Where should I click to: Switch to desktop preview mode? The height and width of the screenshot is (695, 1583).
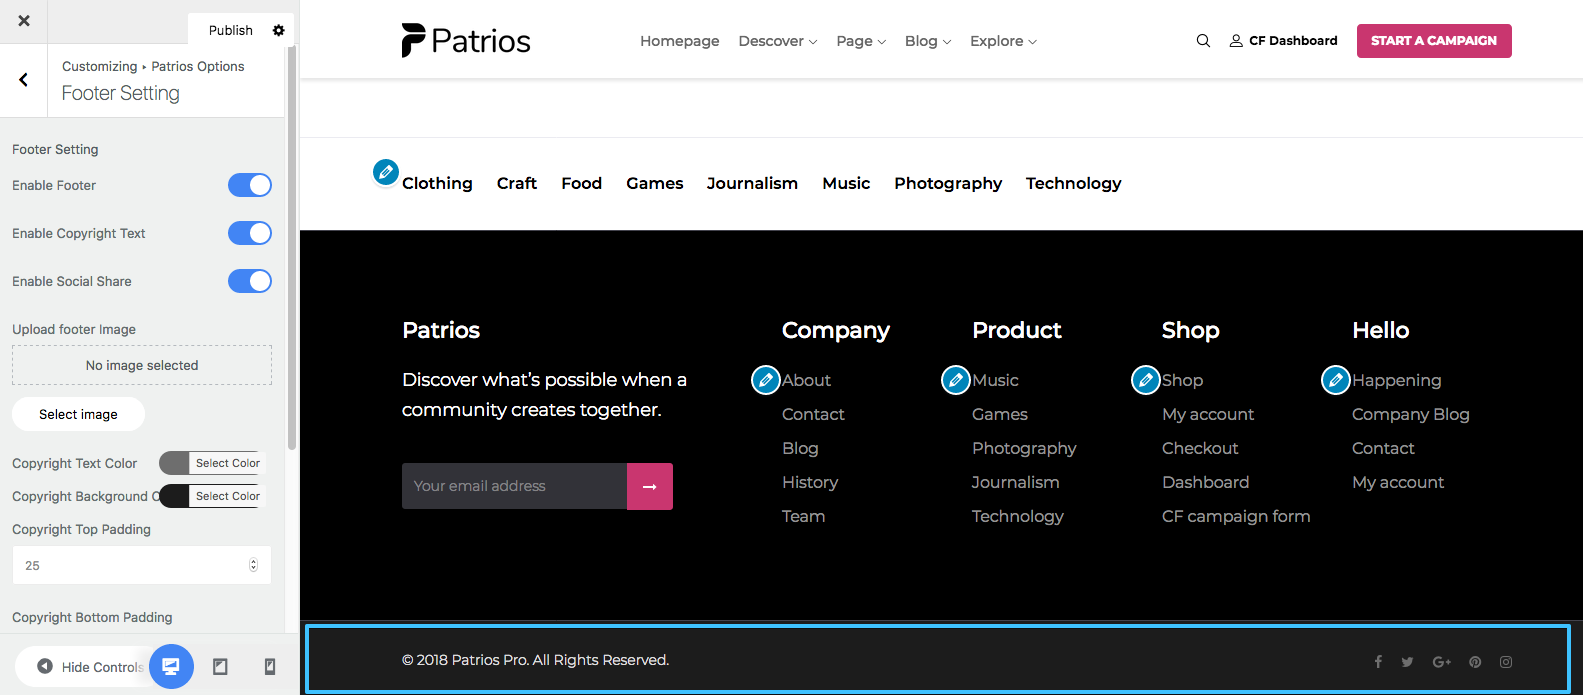click(x=171, y=666)
